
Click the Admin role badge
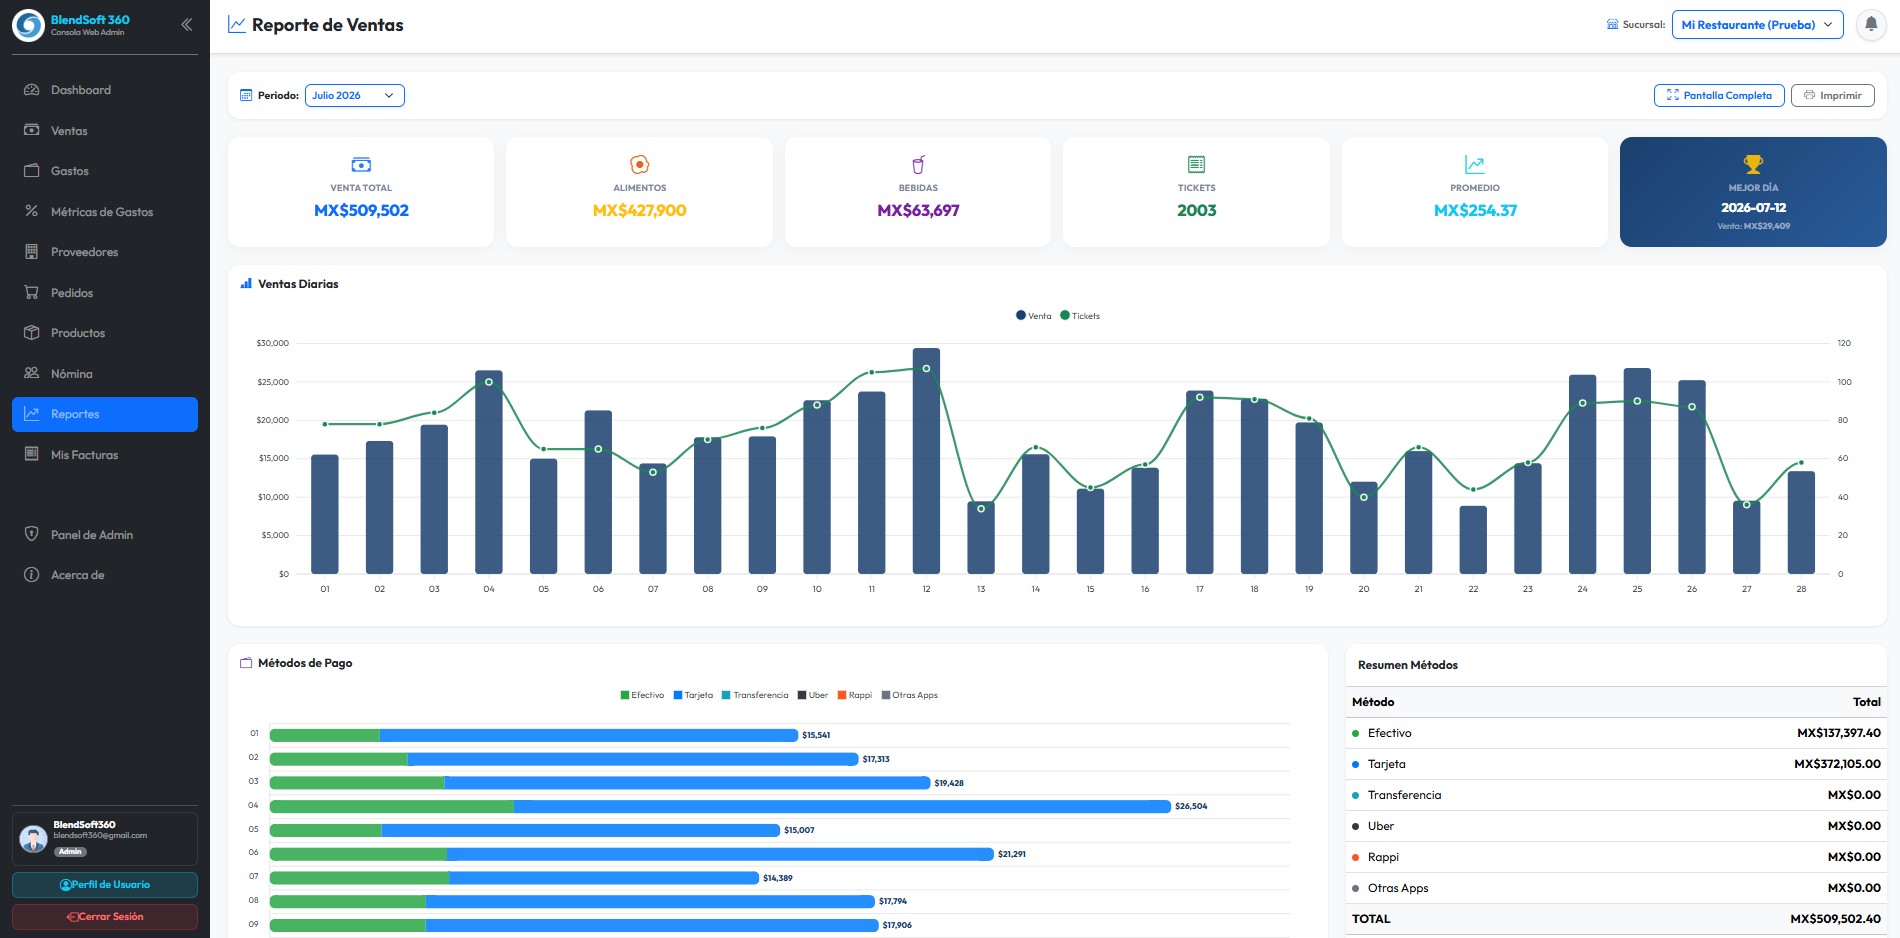tap(70, 852)
